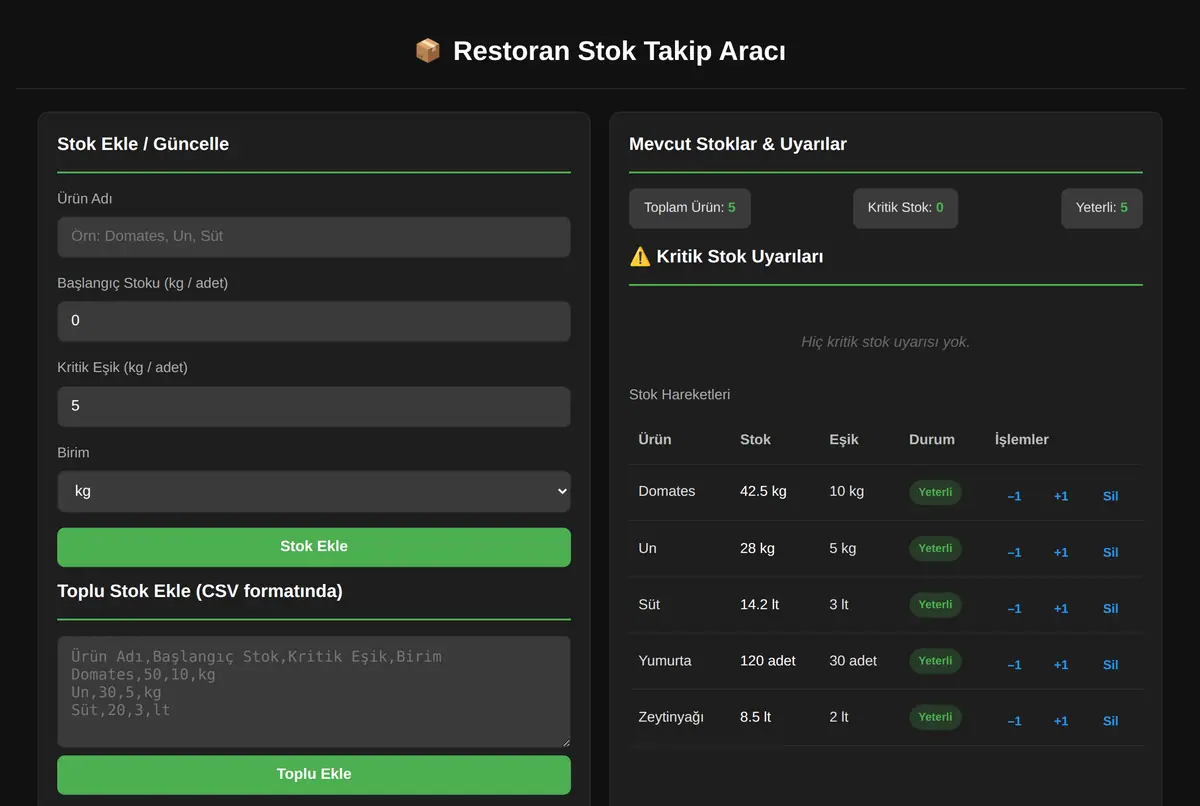This screenshot has width=1200, height=806.
Task: Increase Yumurta stock with +1
Action: [1061, 665]
